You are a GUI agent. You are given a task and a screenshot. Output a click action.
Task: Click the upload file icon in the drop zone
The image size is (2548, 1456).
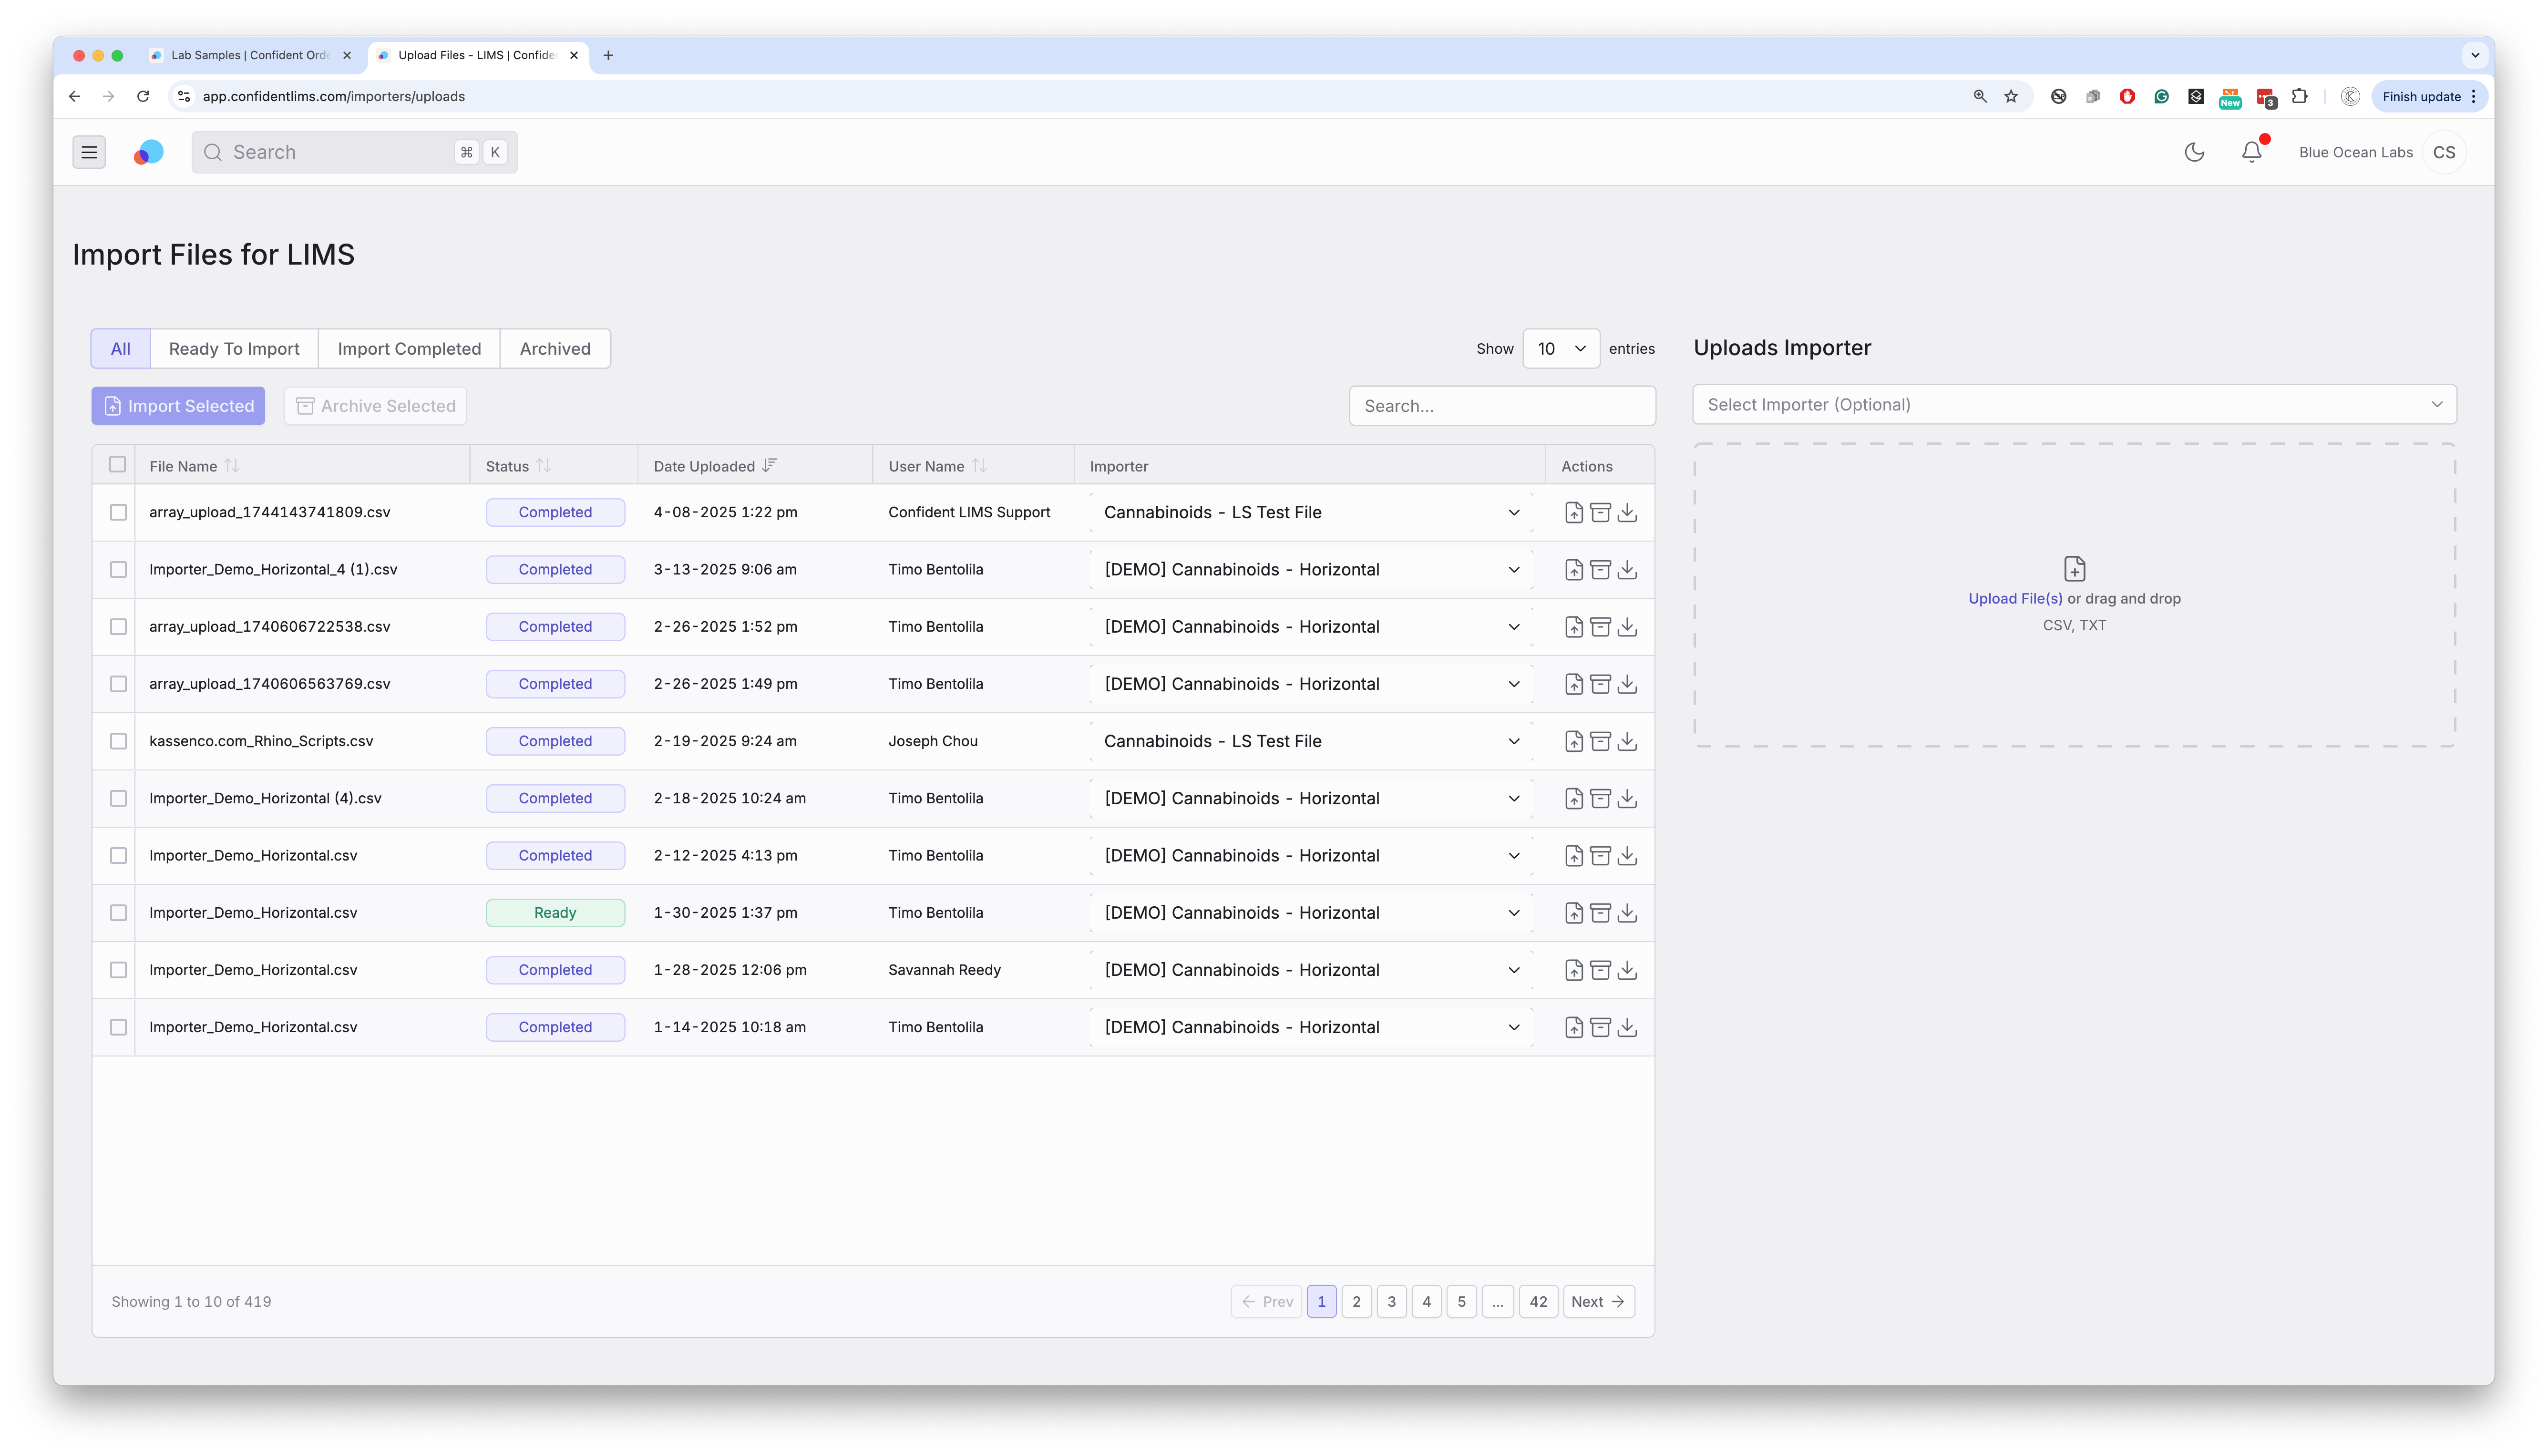[2074, 569]
